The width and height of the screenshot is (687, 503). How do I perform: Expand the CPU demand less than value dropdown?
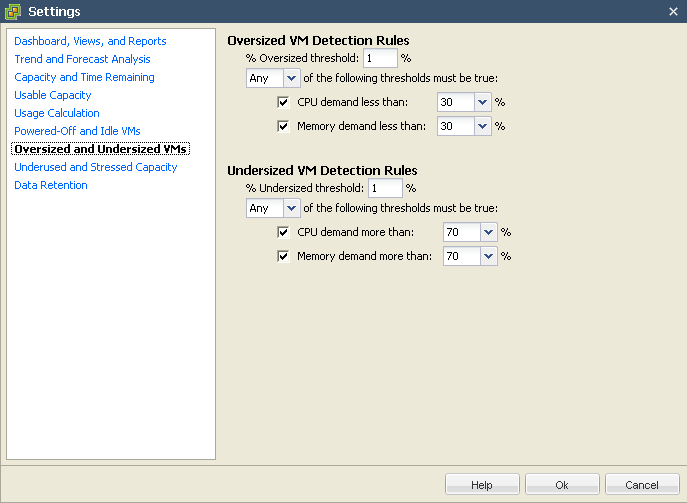click(x=482, y=102)
